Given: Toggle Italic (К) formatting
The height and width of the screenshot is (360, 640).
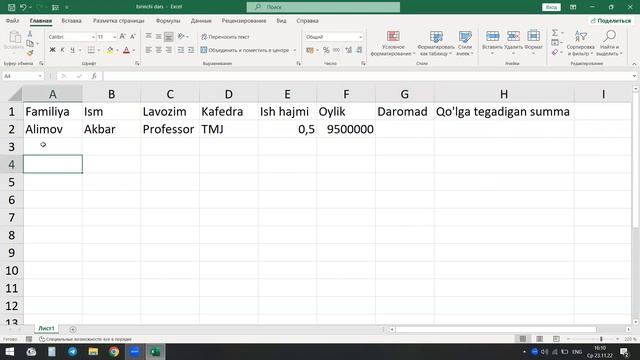Looking at the screenshot, I should pos(62,50).
